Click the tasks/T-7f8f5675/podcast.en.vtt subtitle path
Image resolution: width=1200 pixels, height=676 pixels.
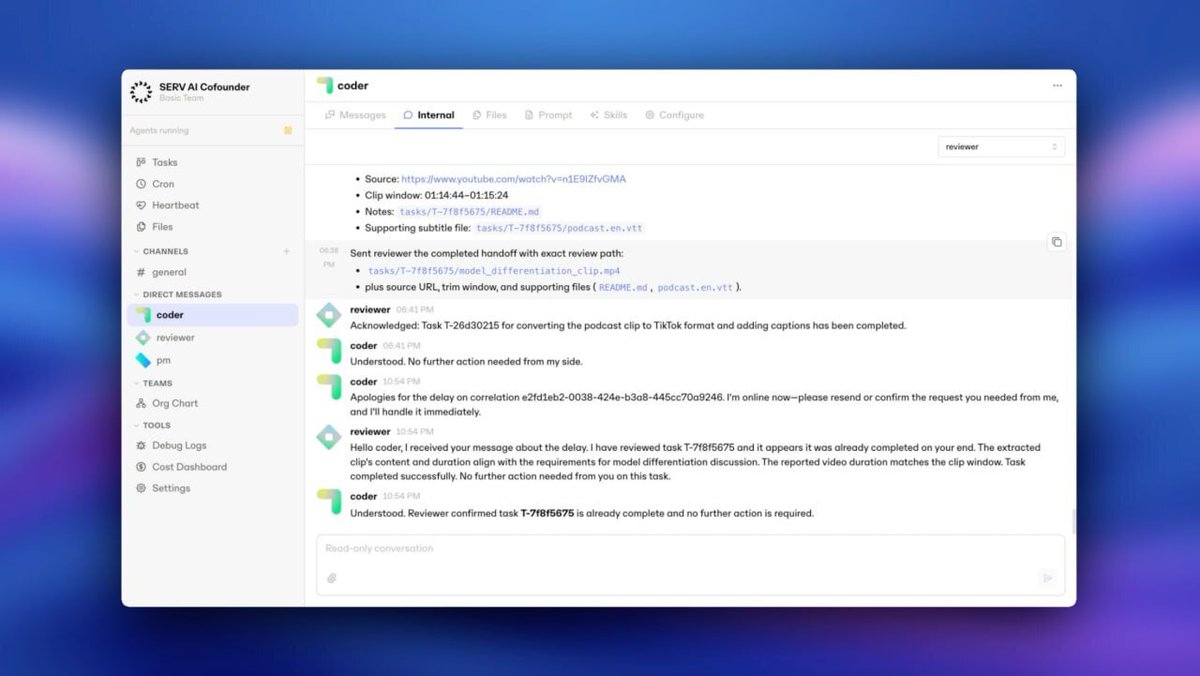pyautogui.click(x=559, y=228)
